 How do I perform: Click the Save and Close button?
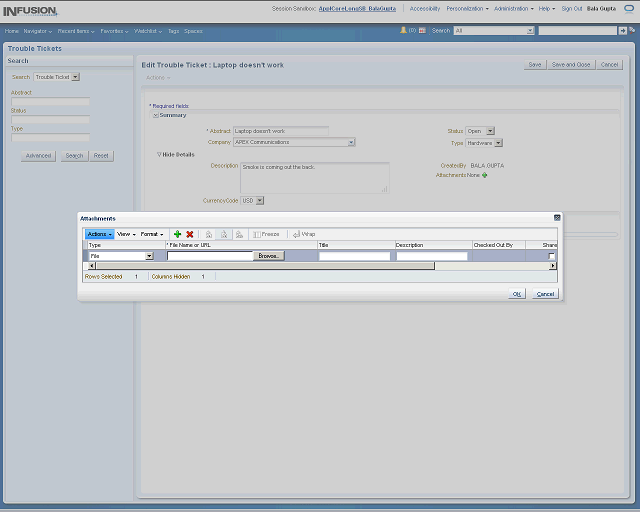tap(571, 65)
